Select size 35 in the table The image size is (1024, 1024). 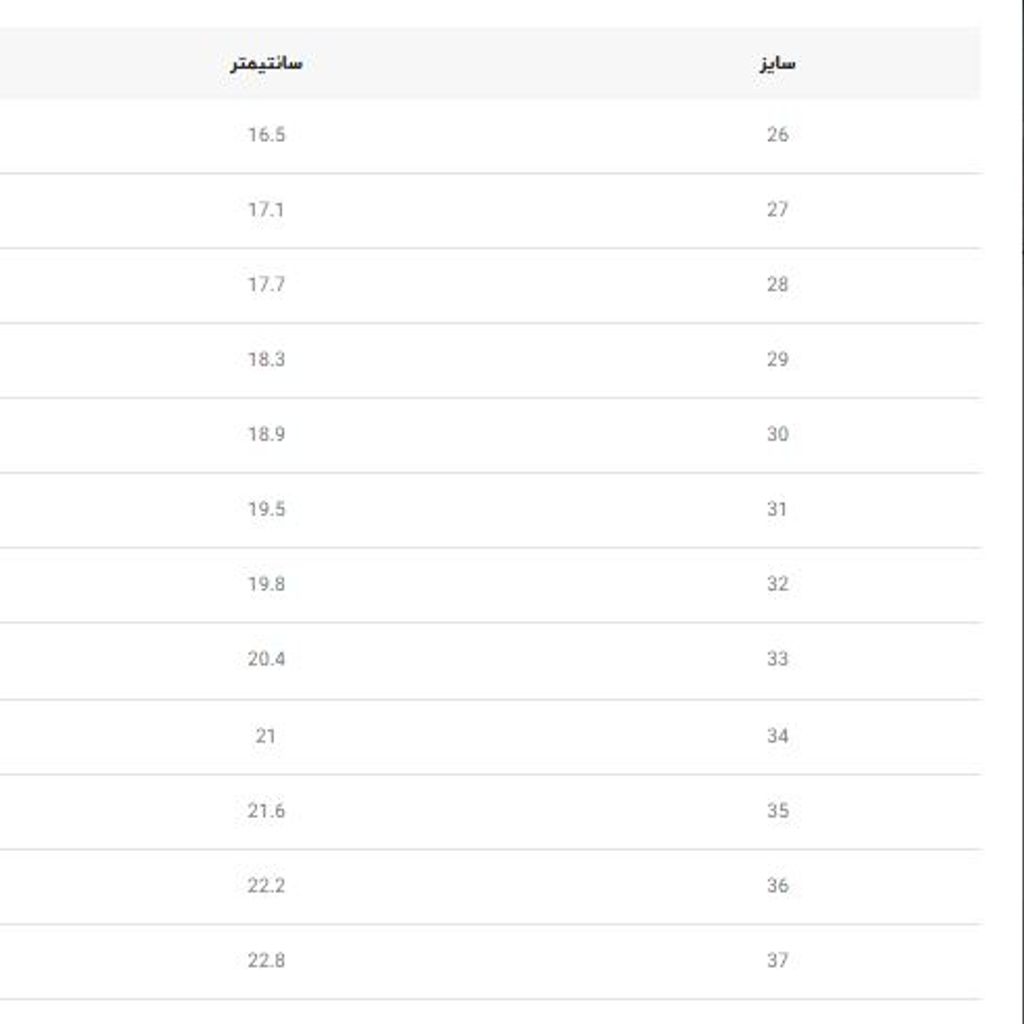click(x=777, y=811)
